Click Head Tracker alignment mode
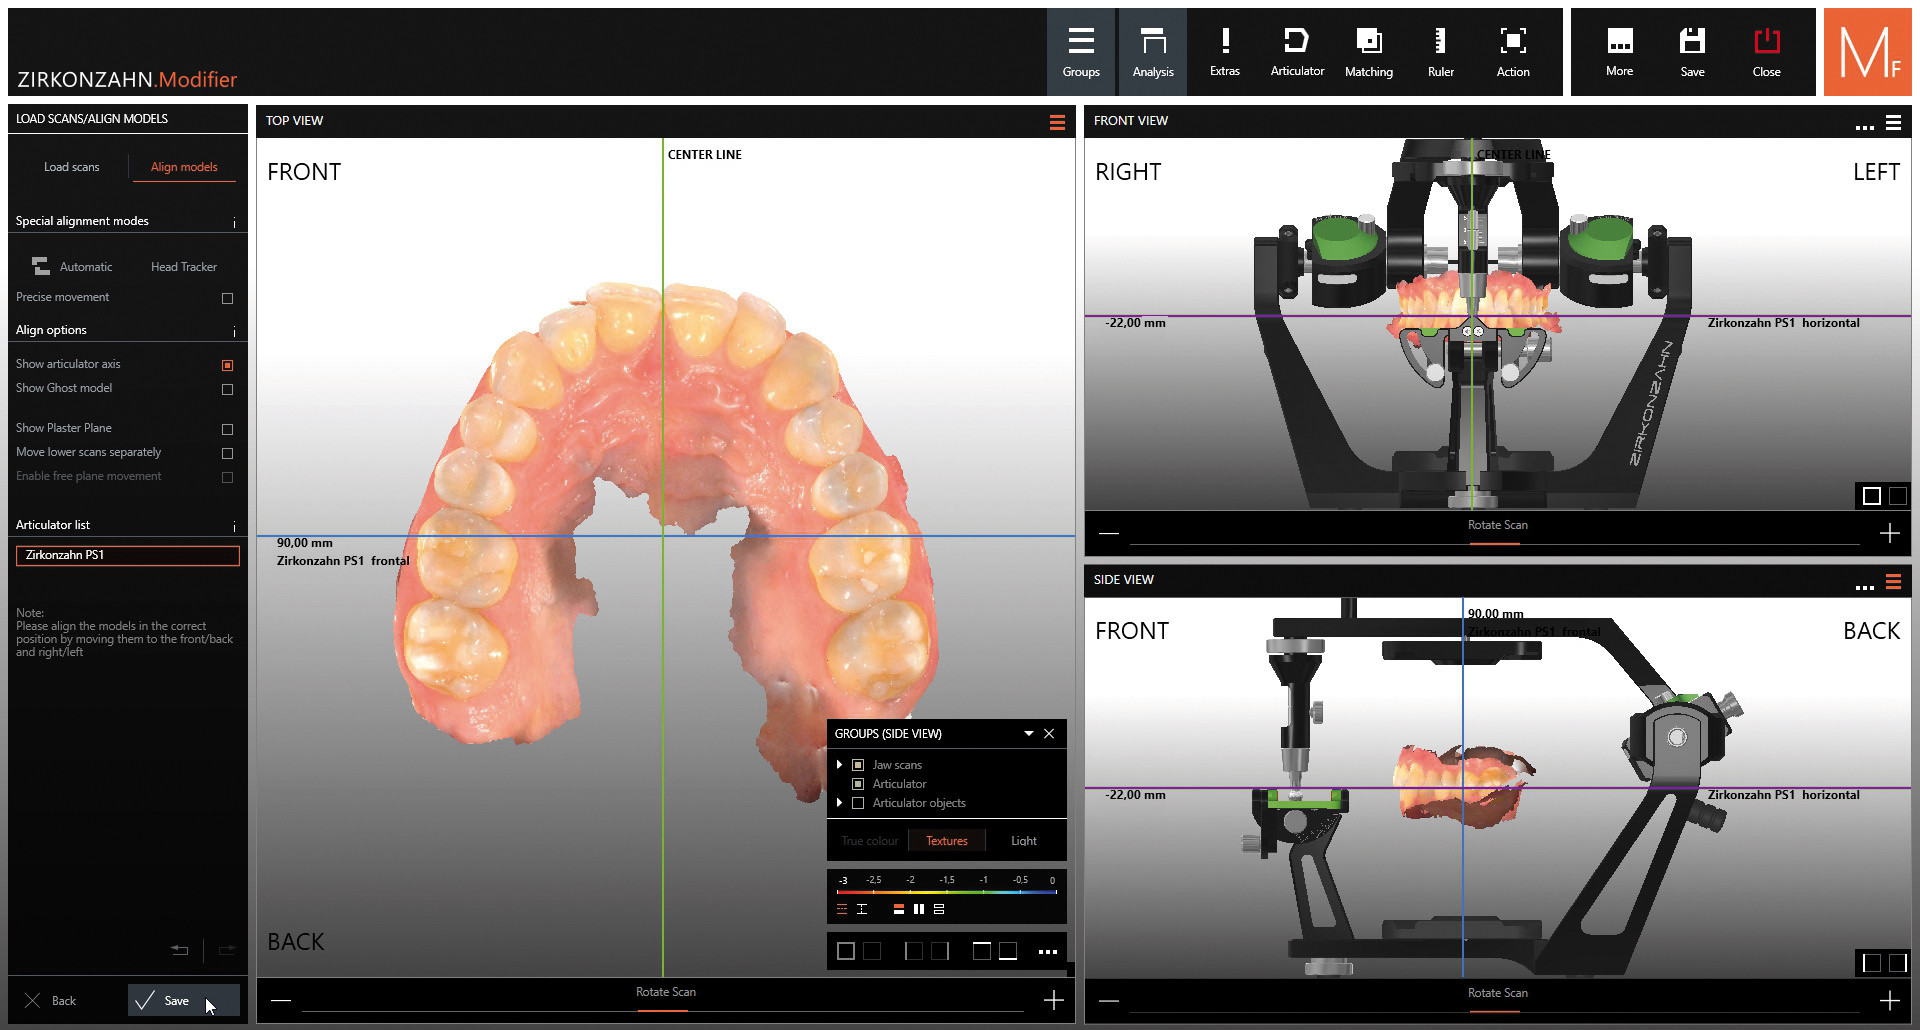 tap(183, 267)
